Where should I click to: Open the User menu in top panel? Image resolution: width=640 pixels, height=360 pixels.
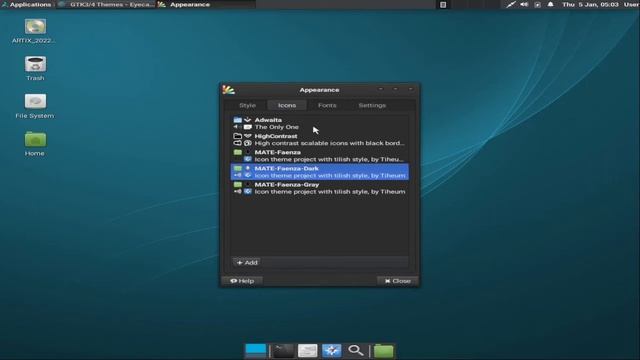click(x=631, y=4)
